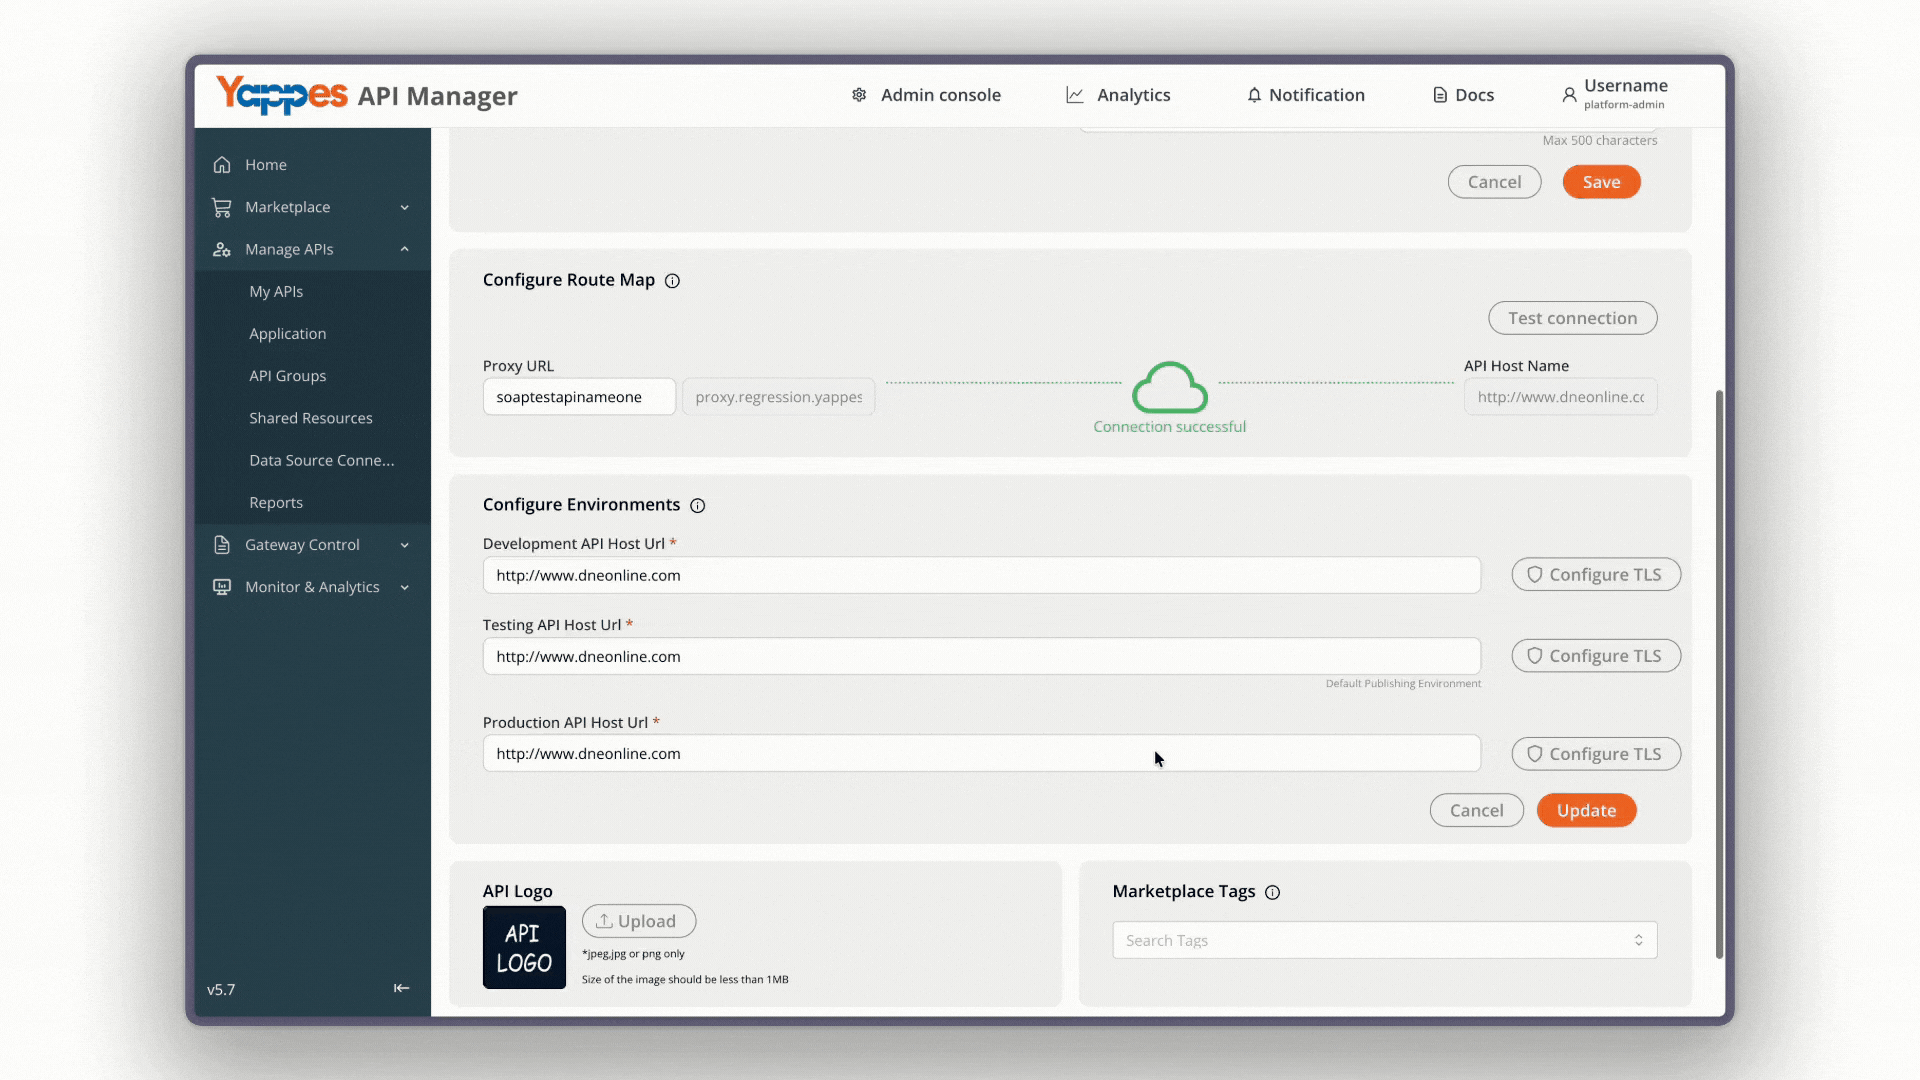Click the proxy.regression.yappes domain field
The height and width of the screenshot is (1080, 1920).
[778, 397]
